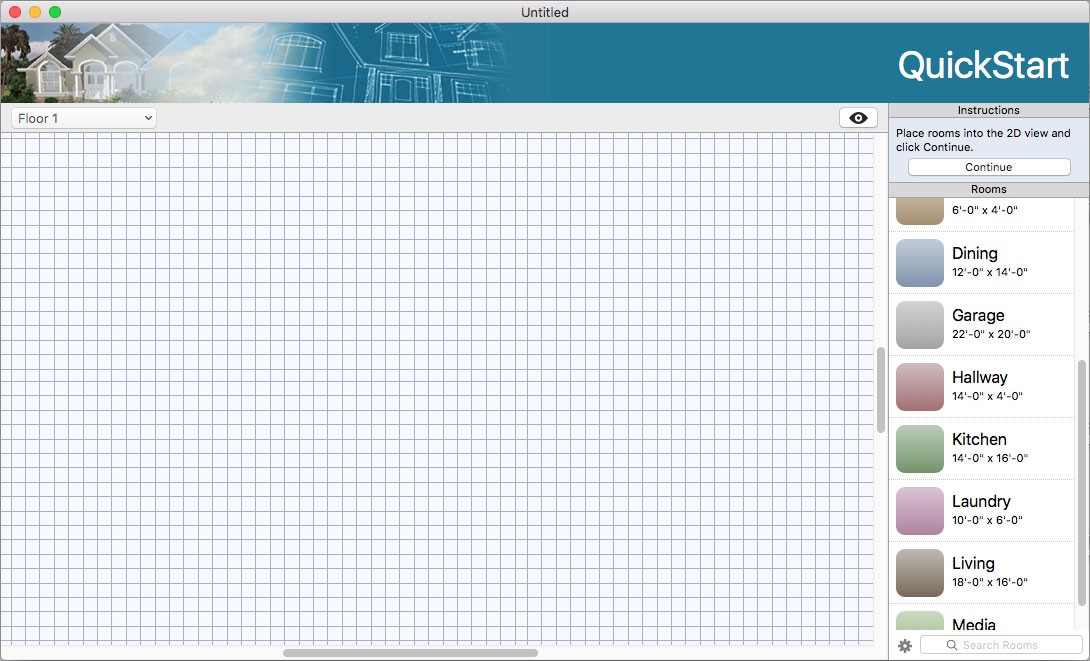1090x661 pixels.
Task: Maximize the Untitled window with green button
Action: [55, 12]
